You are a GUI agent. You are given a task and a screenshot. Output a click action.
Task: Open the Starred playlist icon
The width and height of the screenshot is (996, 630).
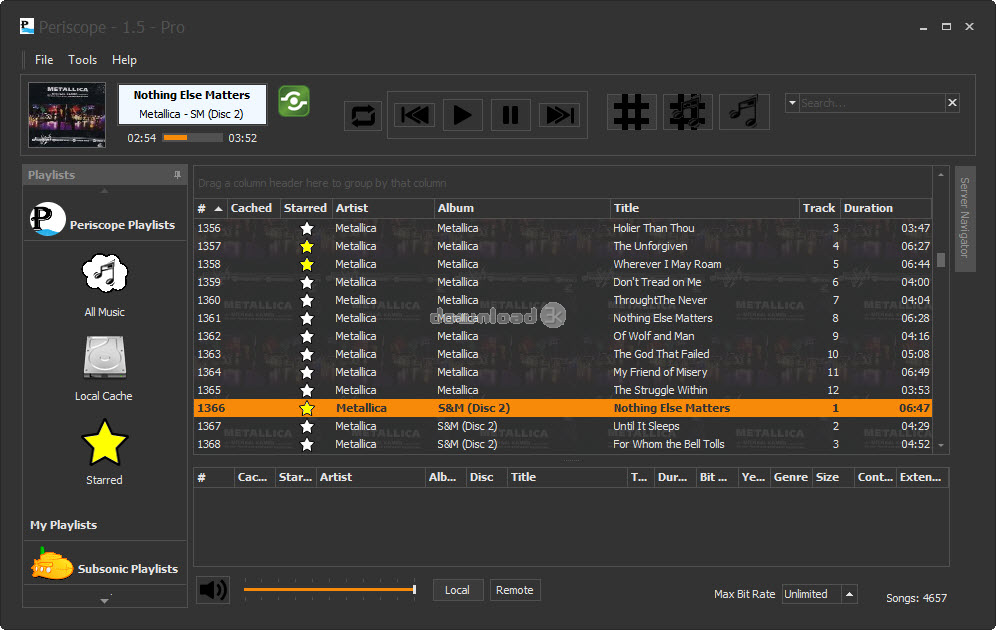105,443
